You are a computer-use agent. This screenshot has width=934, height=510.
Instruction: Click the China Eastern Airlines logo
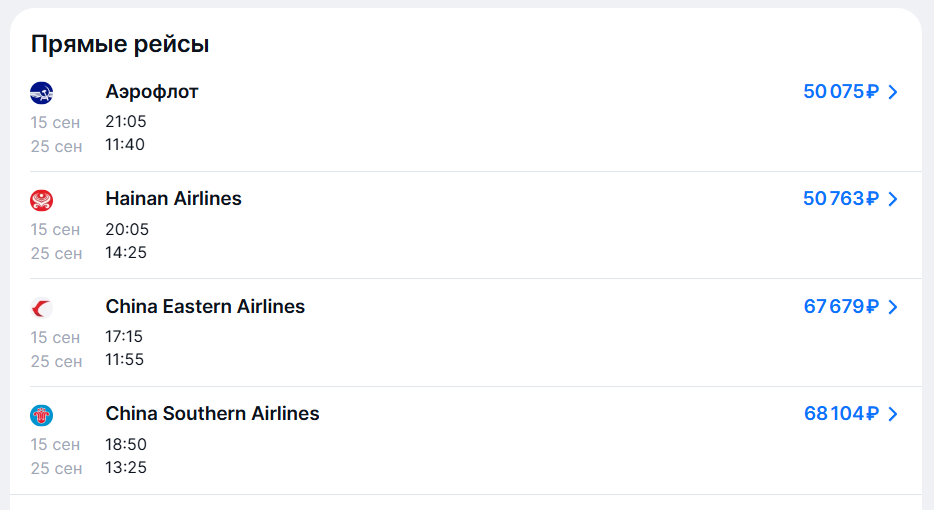(x=42, y=308)
